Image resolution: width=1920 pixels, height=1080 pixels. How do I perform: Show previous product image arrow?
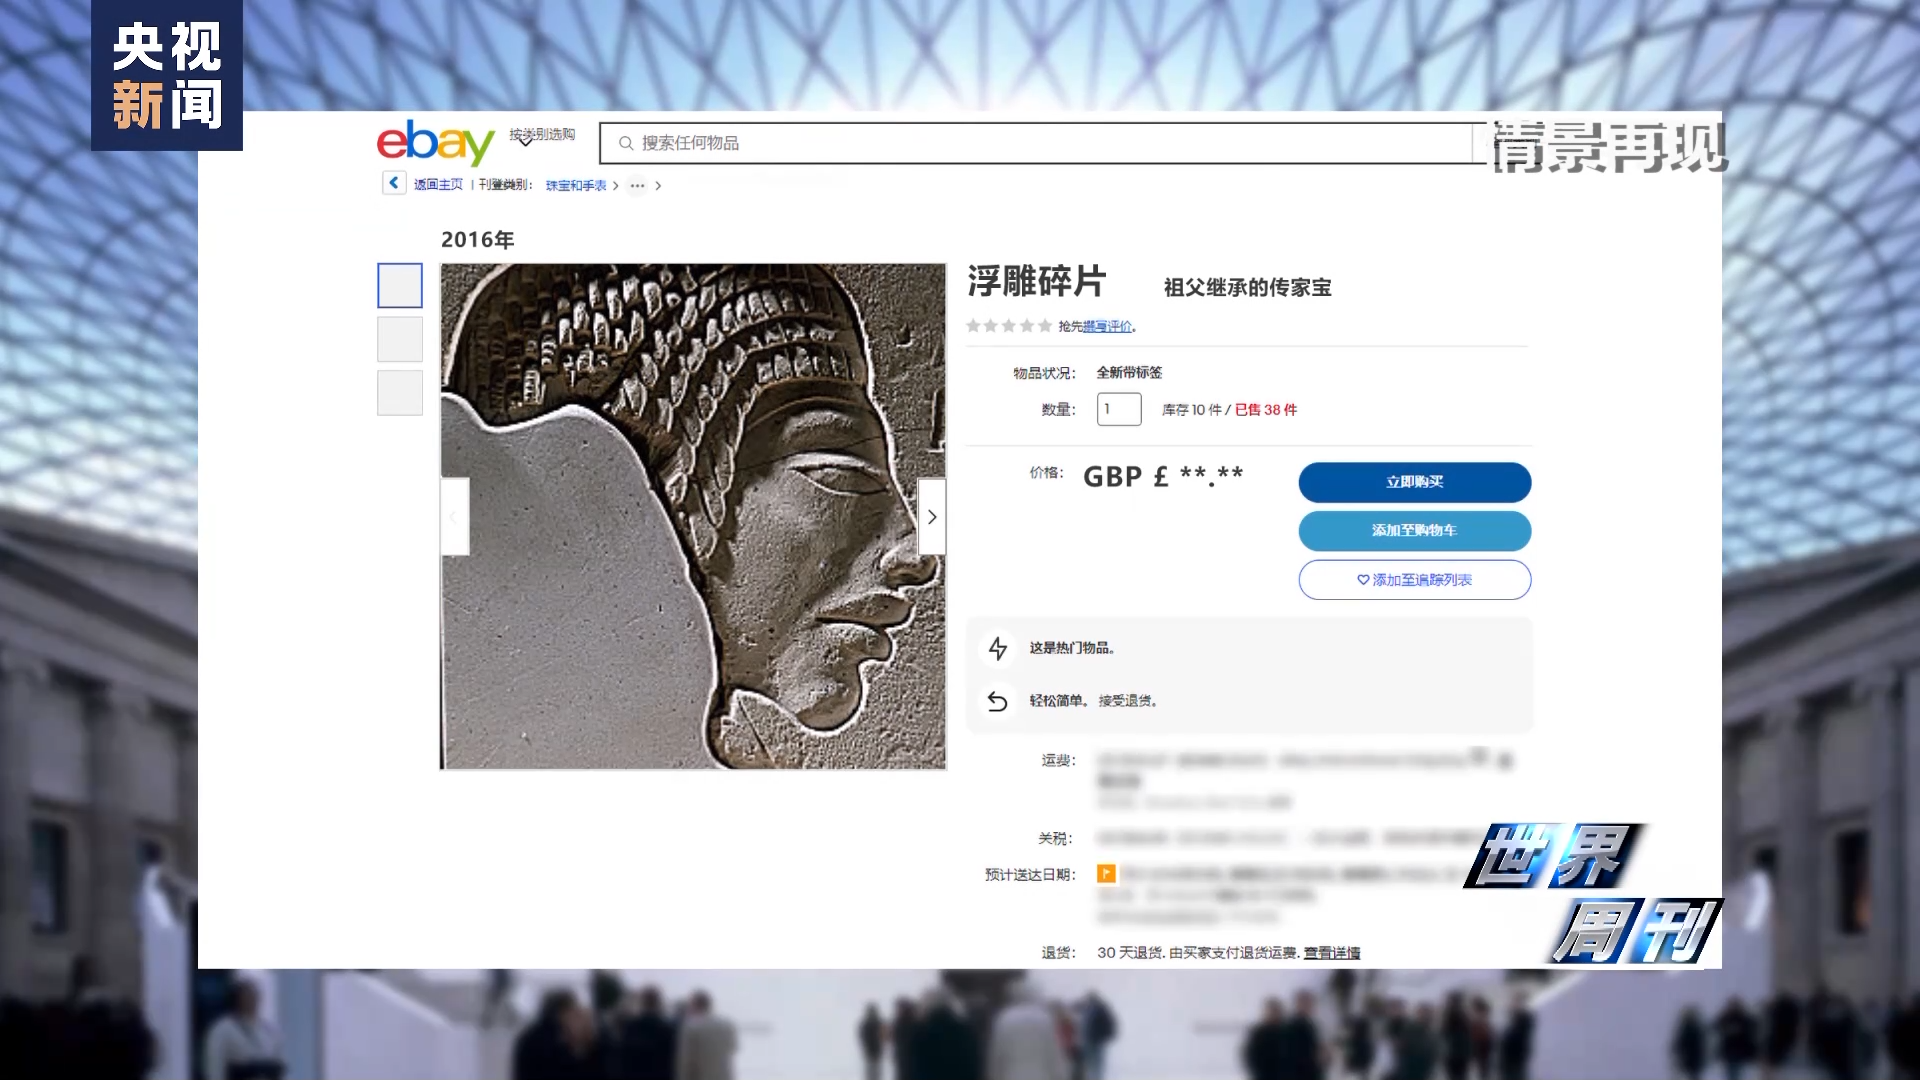point(454,517)
